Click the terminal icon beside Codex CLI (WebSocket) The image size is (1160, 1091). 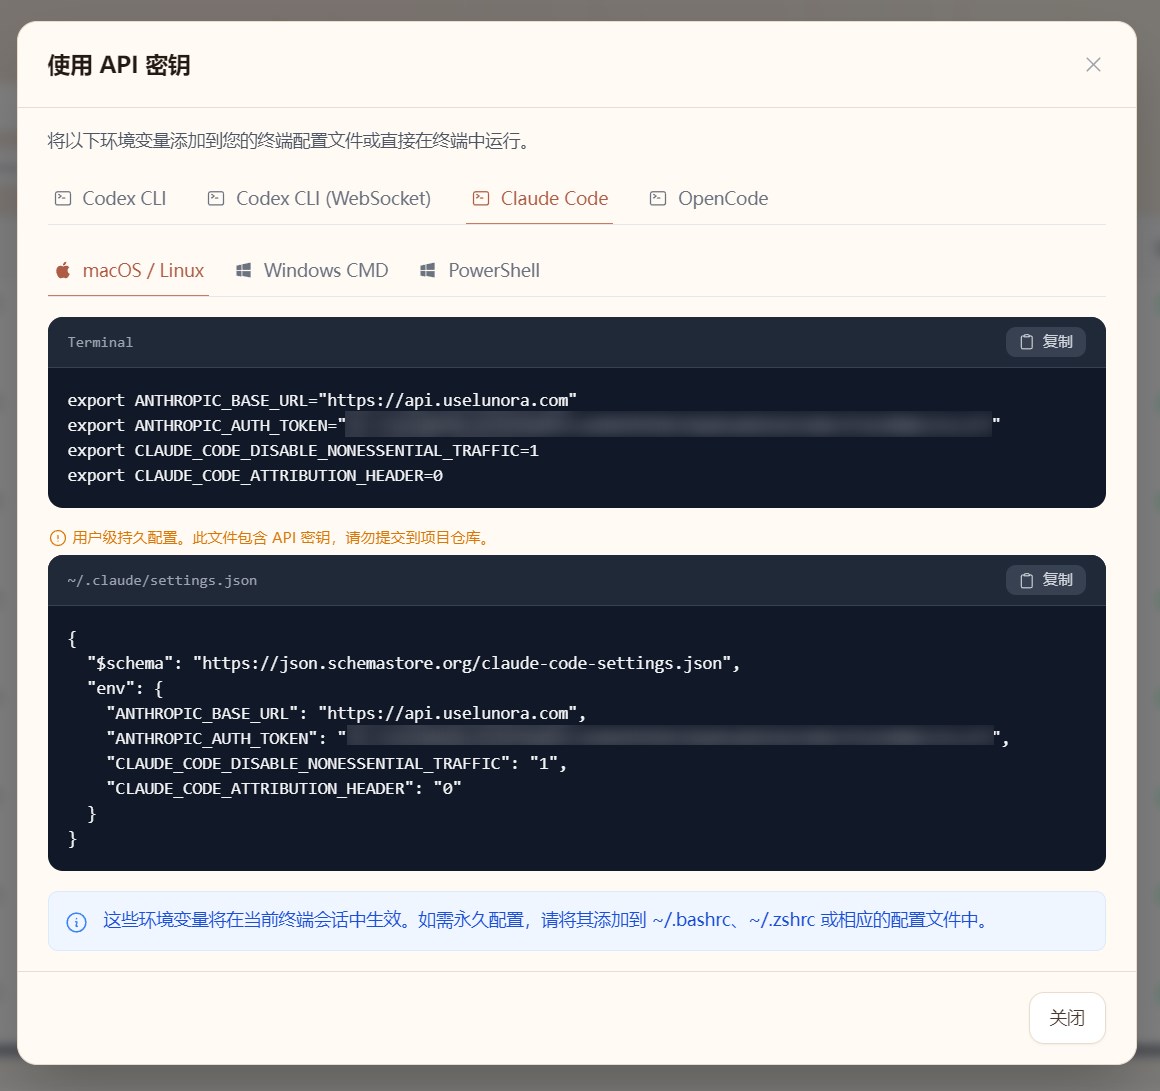click(216, 198)
